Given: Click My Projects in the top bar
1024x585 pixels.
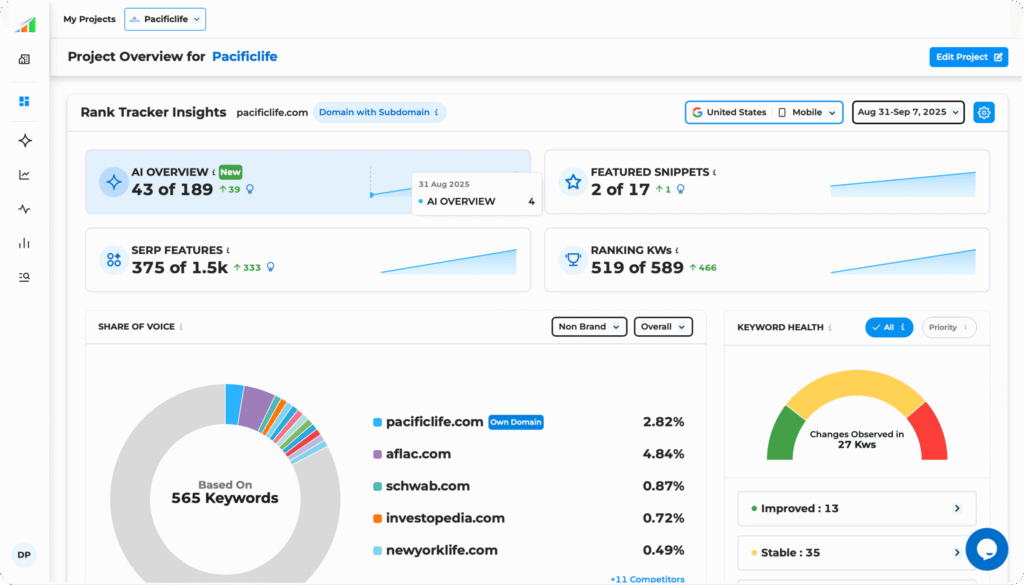Looking at the screenshot, I should tap(89, 19).
